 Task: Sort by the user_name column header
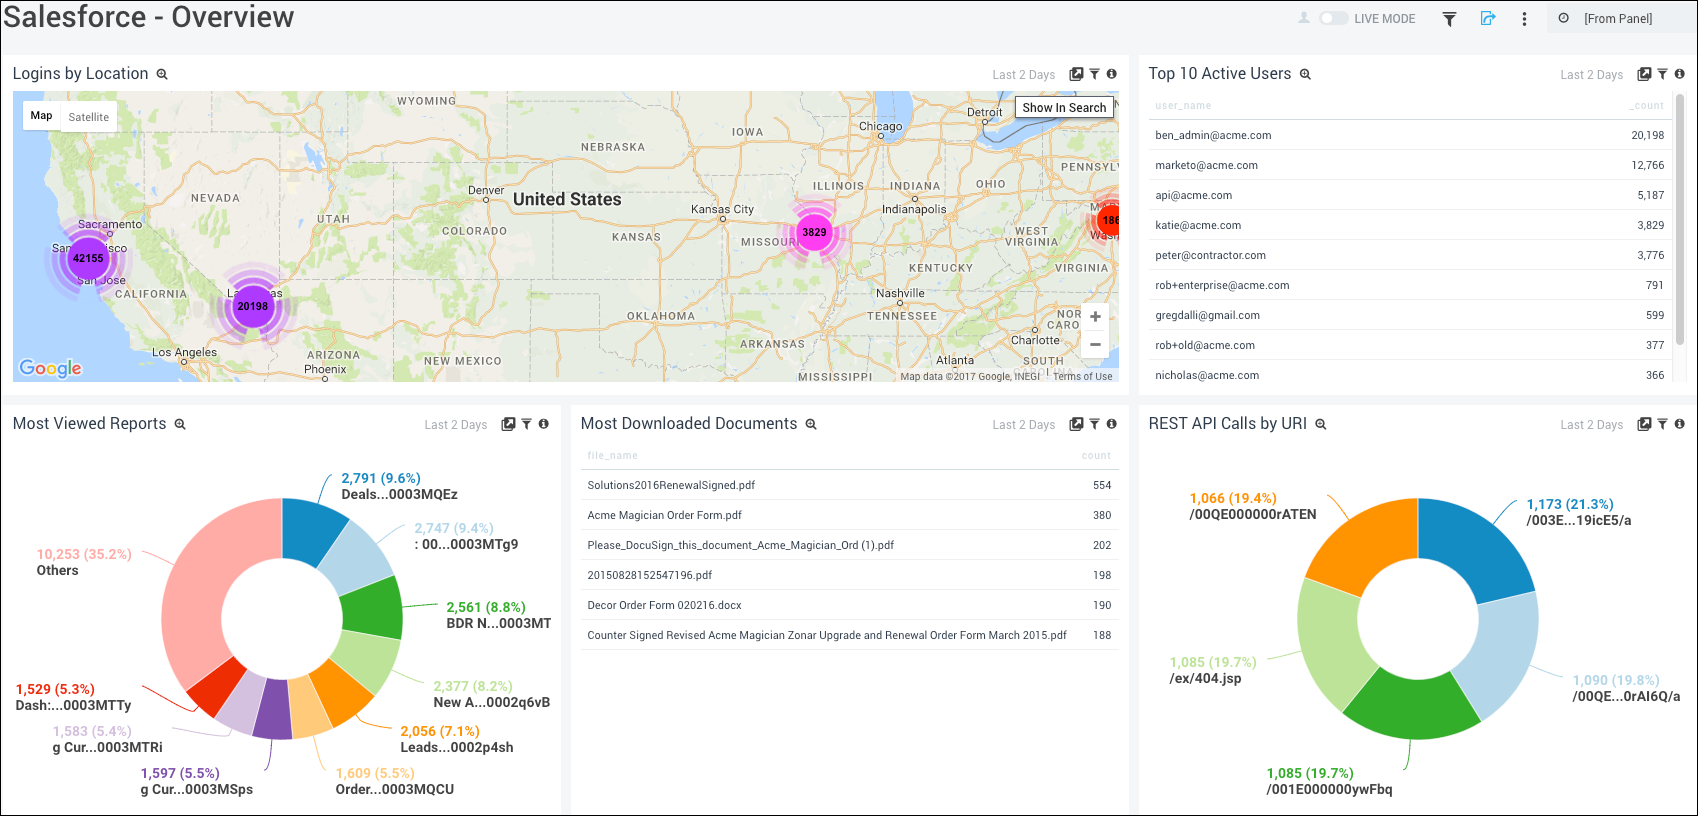click(x=1183, y=106)
